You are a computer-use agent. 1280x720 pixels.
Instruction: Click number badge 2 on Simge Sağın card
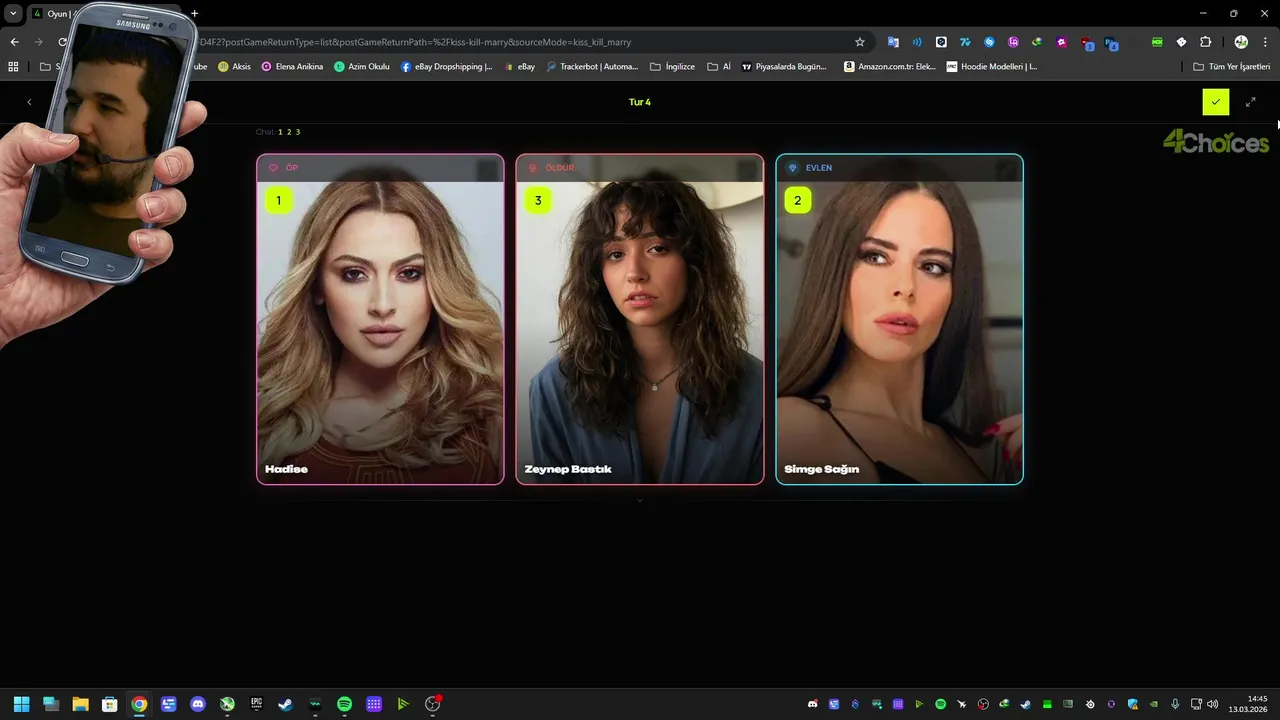(x=797, y=200)
